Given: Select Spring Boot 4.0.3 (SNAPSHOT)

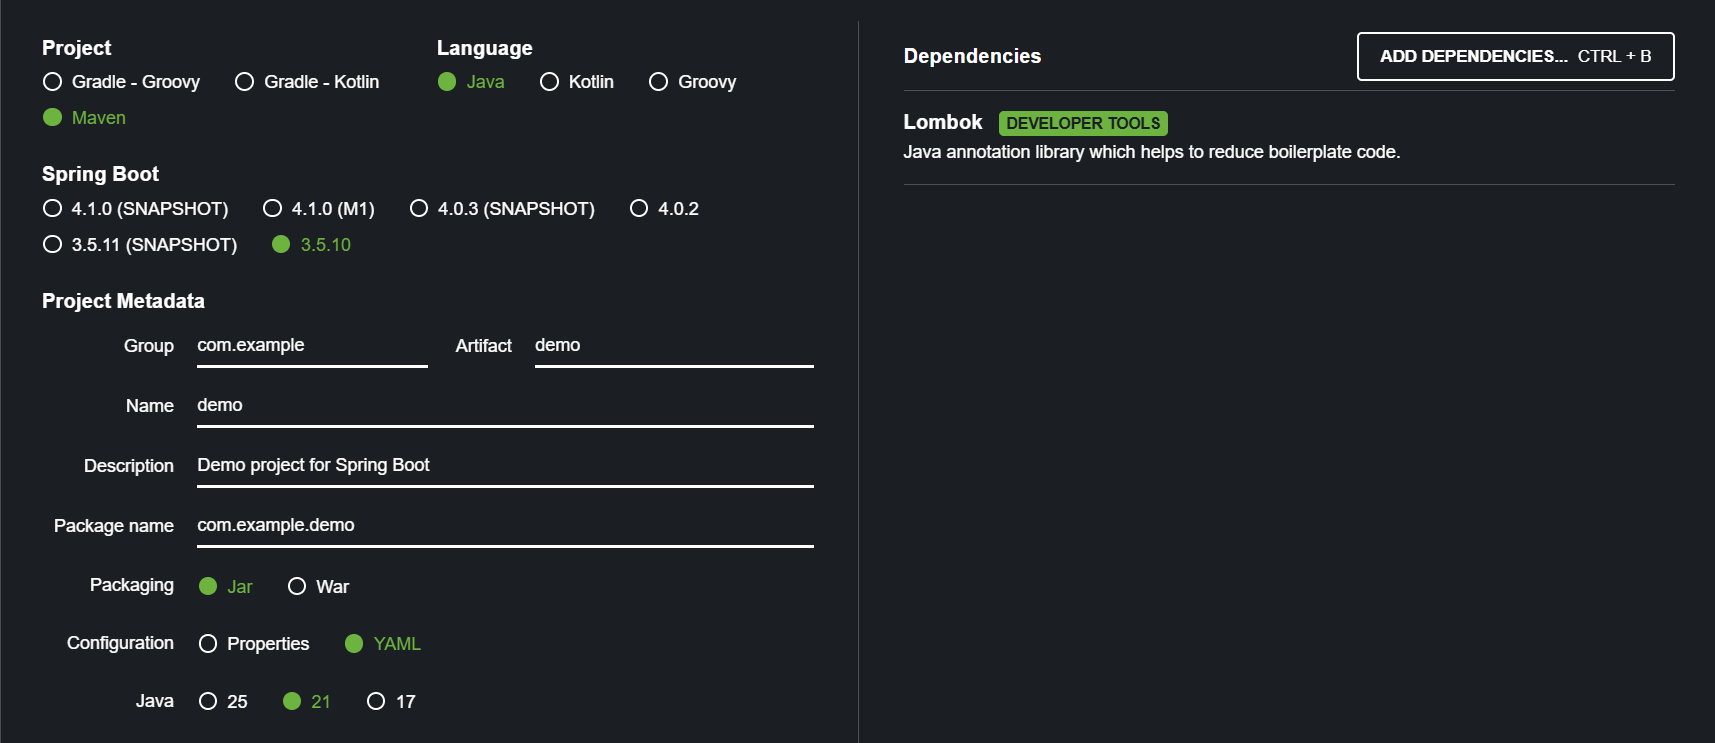Looking at the screenshot, I should pos(502,209).
